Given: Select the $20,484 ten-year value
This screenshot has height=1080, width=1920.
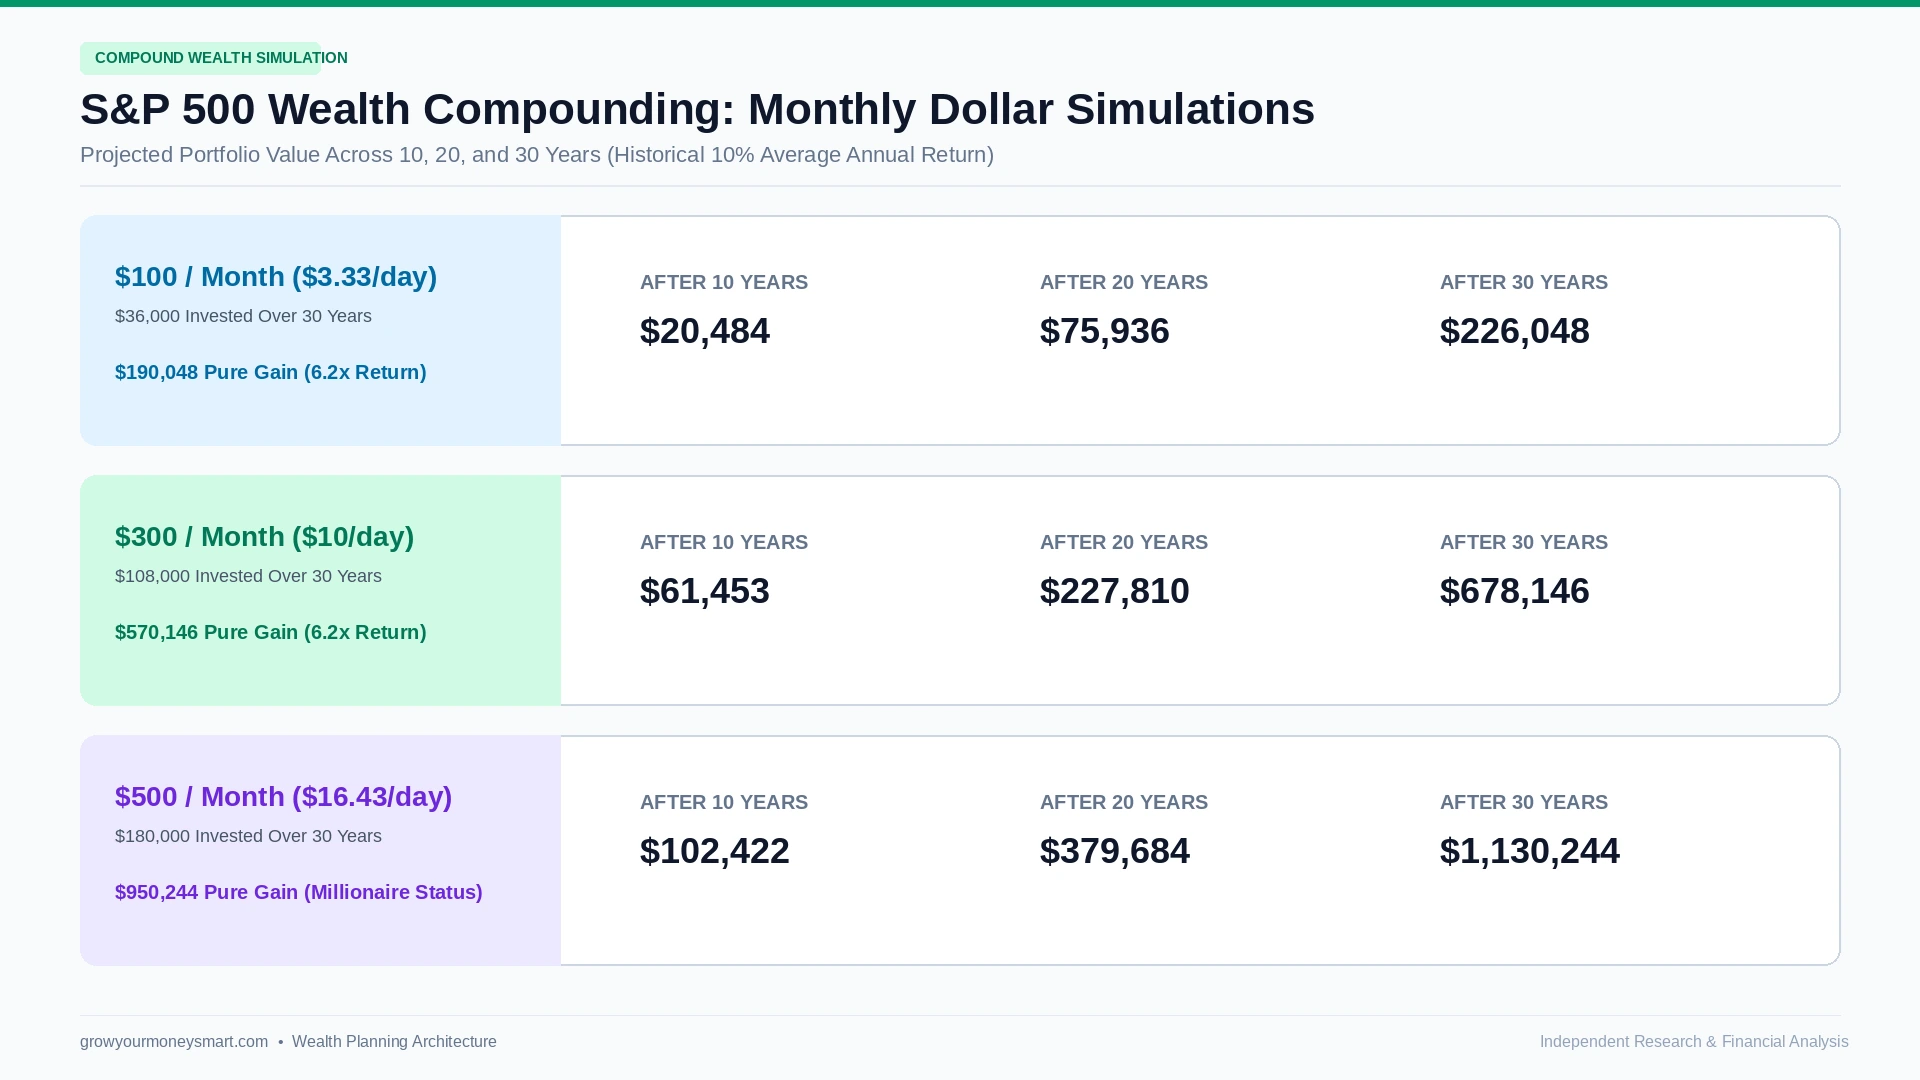Looking at the screenshot, I should (705, 331).
